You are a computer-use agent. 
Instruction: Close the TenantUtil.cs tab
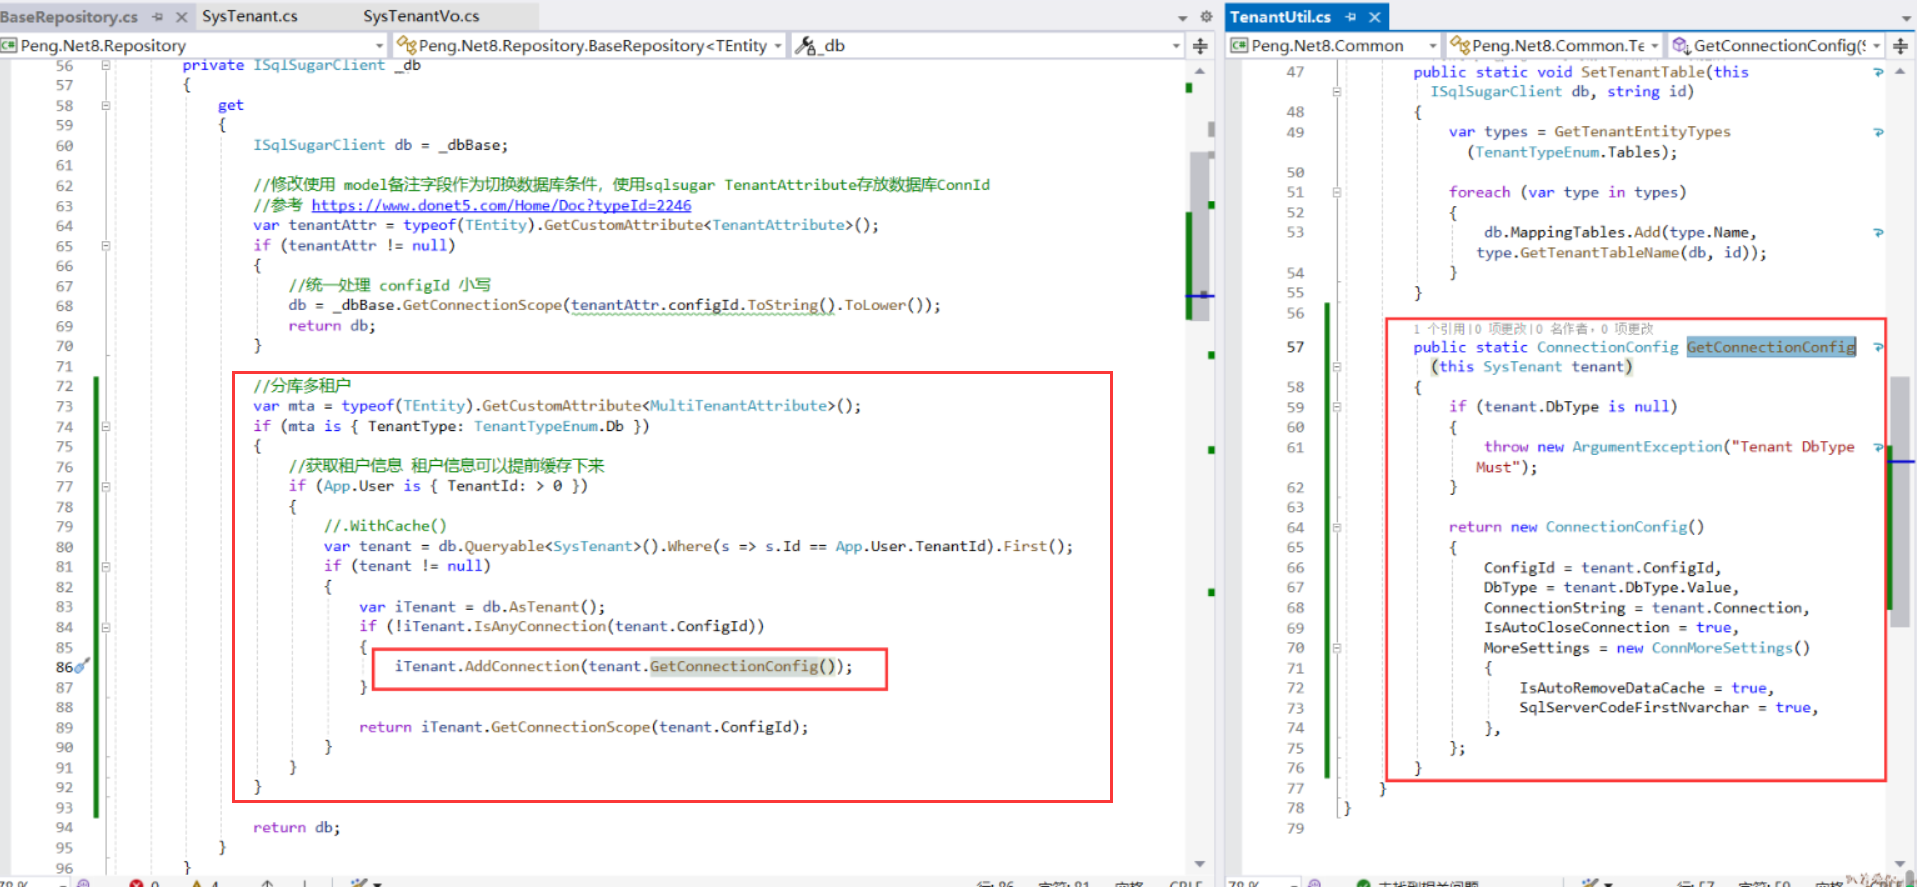pos(1375,17)
